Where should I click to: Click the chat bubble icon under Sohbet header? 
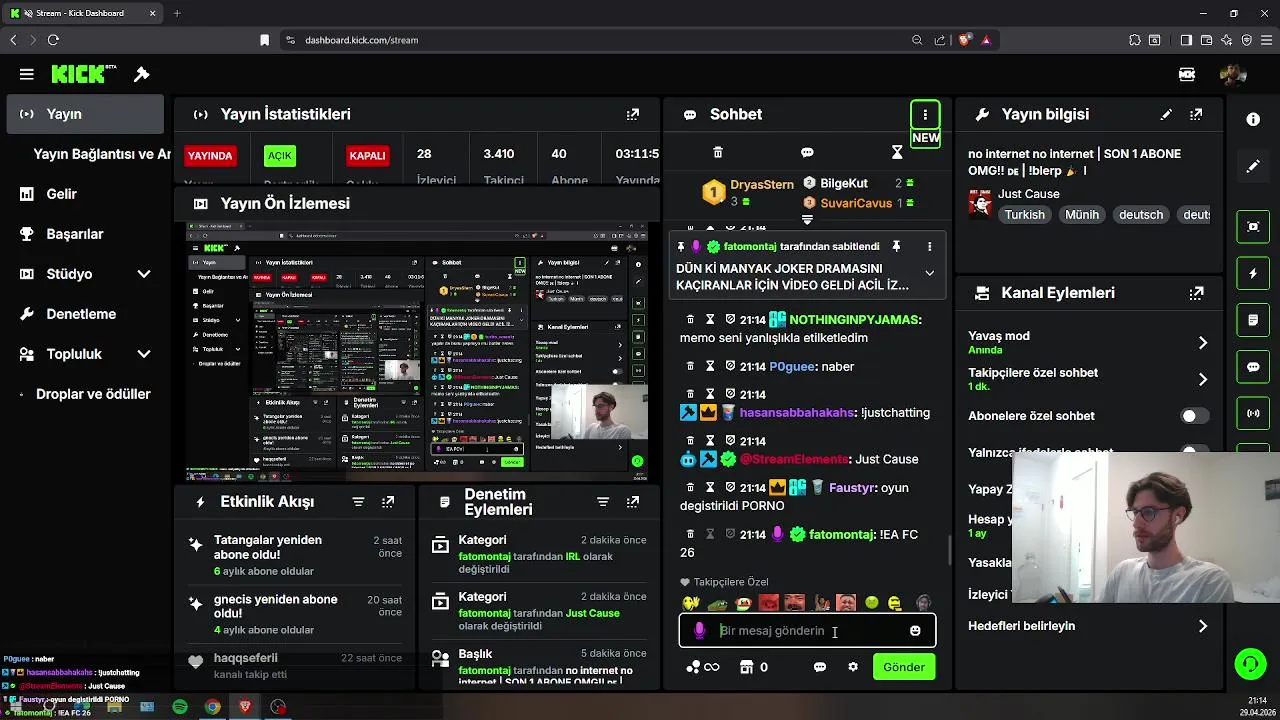click(807, 152)
